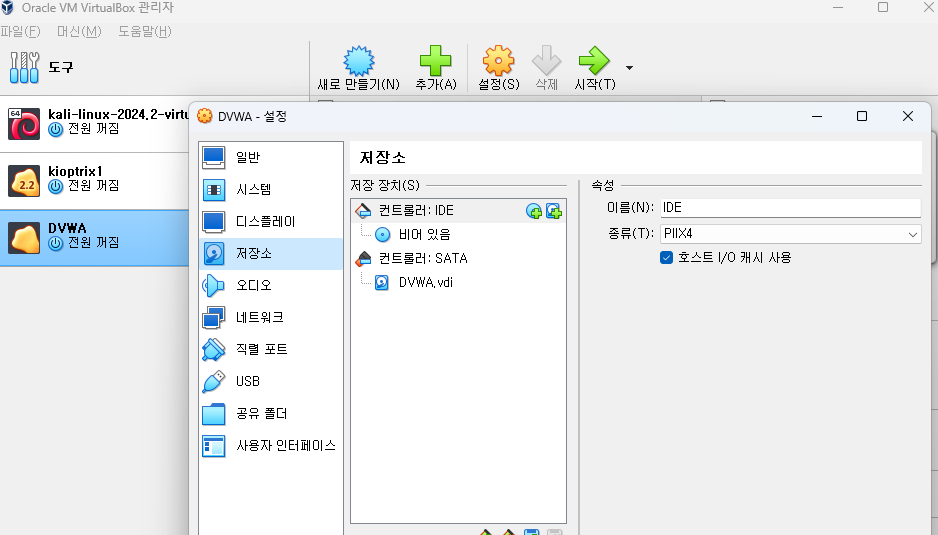Select the DVWA virtual machine entry
The width and height of the screenshot is (938, 535).
point(95,238)
